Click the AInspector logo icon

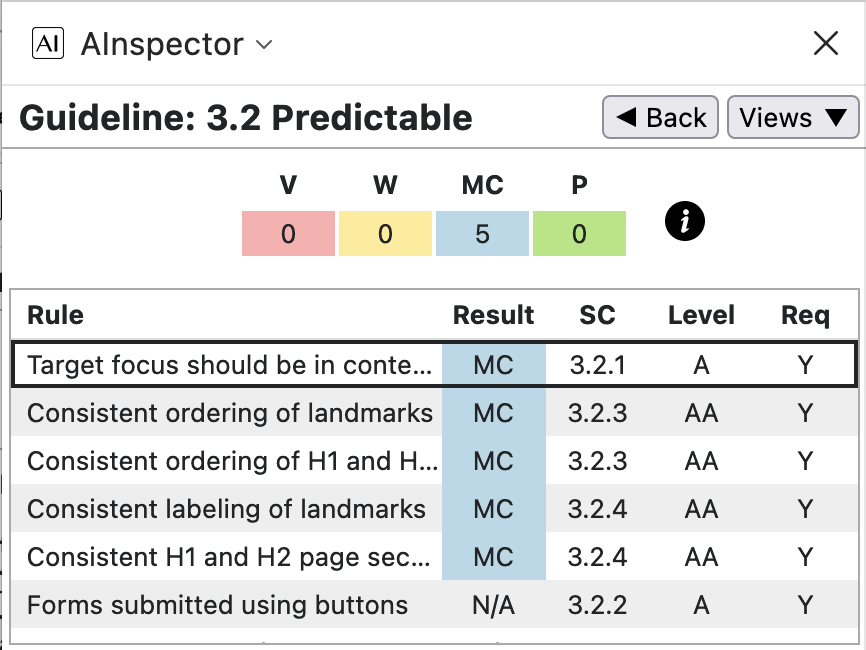pos(48,43)
